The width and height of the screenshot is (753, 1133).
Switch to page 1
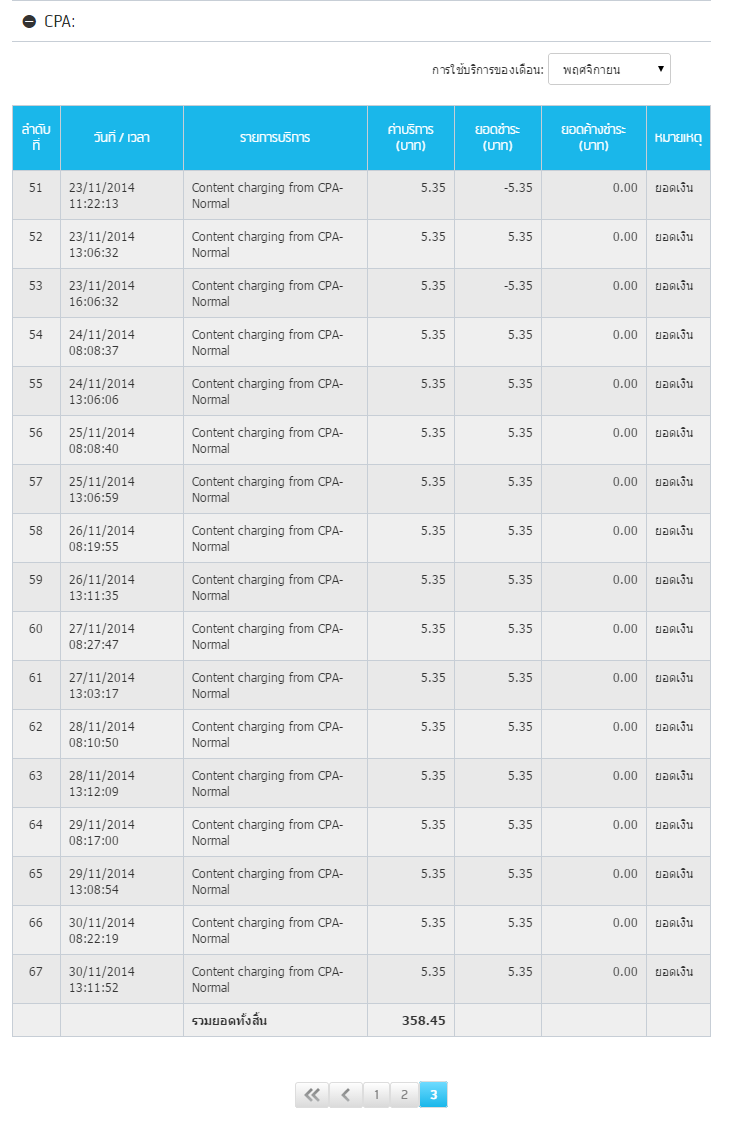coord(376,1095)
